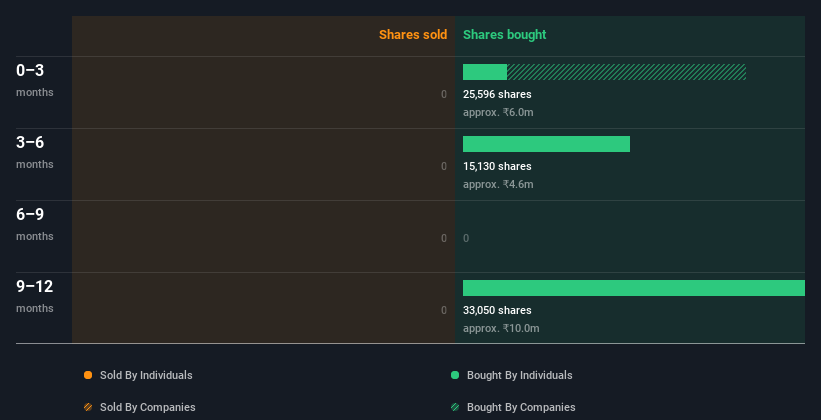Viewport: 821px width, 420px height.
Task: Click the striped Bought By Companies legend marker
Action: 455,407
